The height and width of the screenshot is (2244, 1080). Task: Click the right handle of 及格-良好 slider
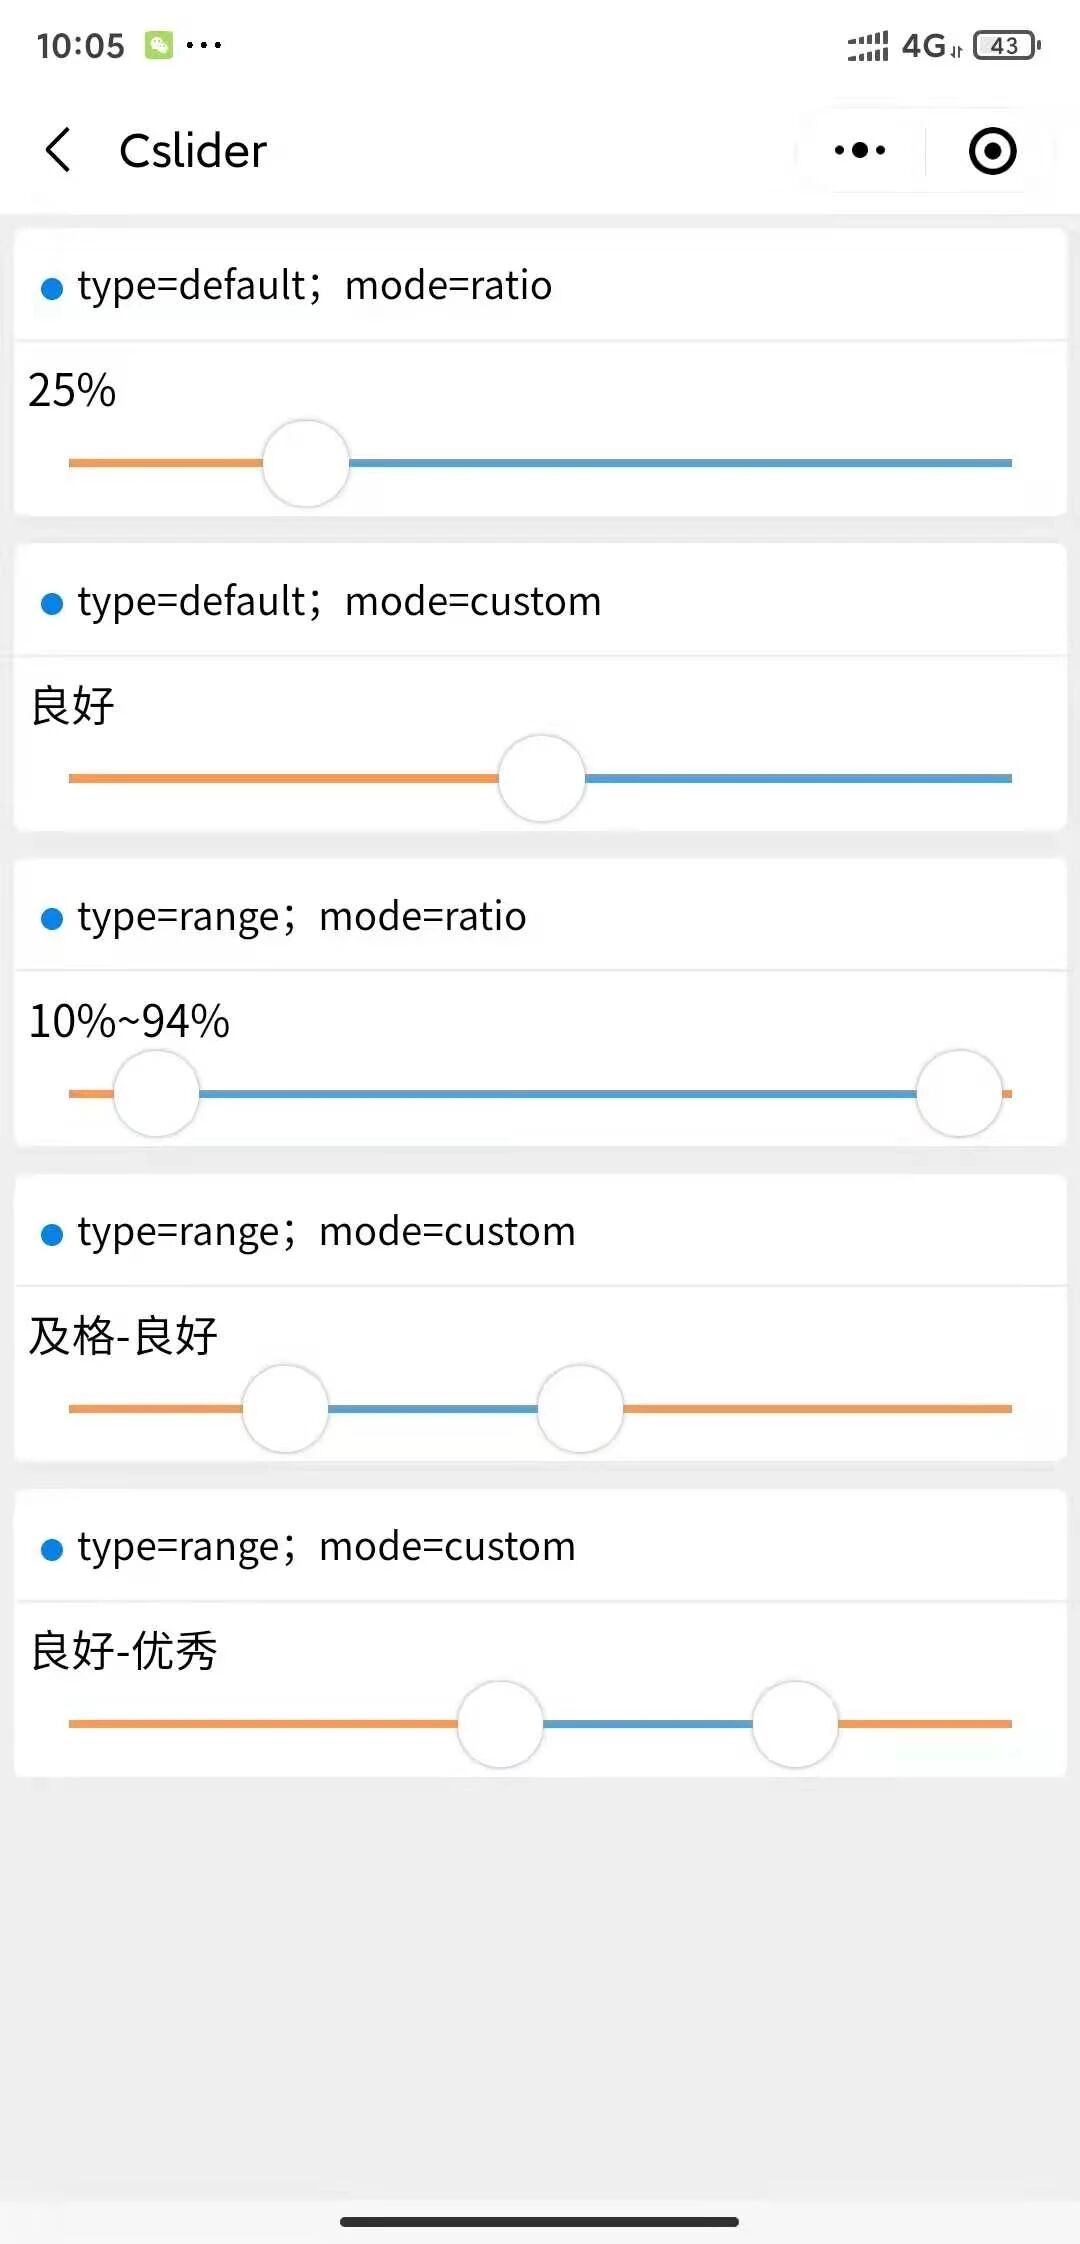(x=581, y=1408)
